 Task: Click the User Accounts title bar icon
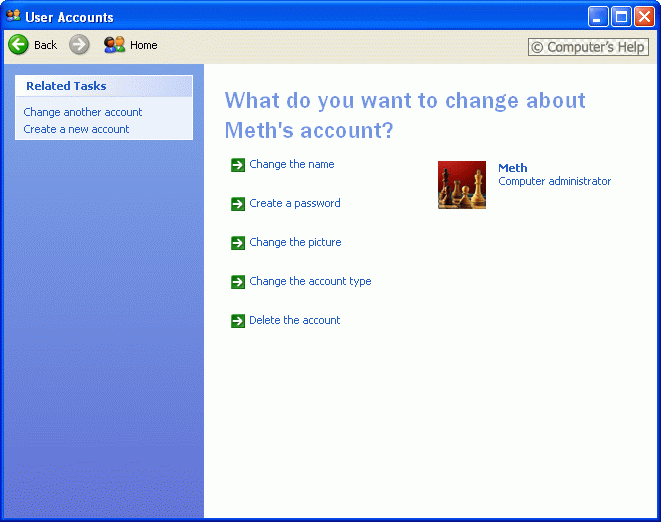tap(13, 16)
